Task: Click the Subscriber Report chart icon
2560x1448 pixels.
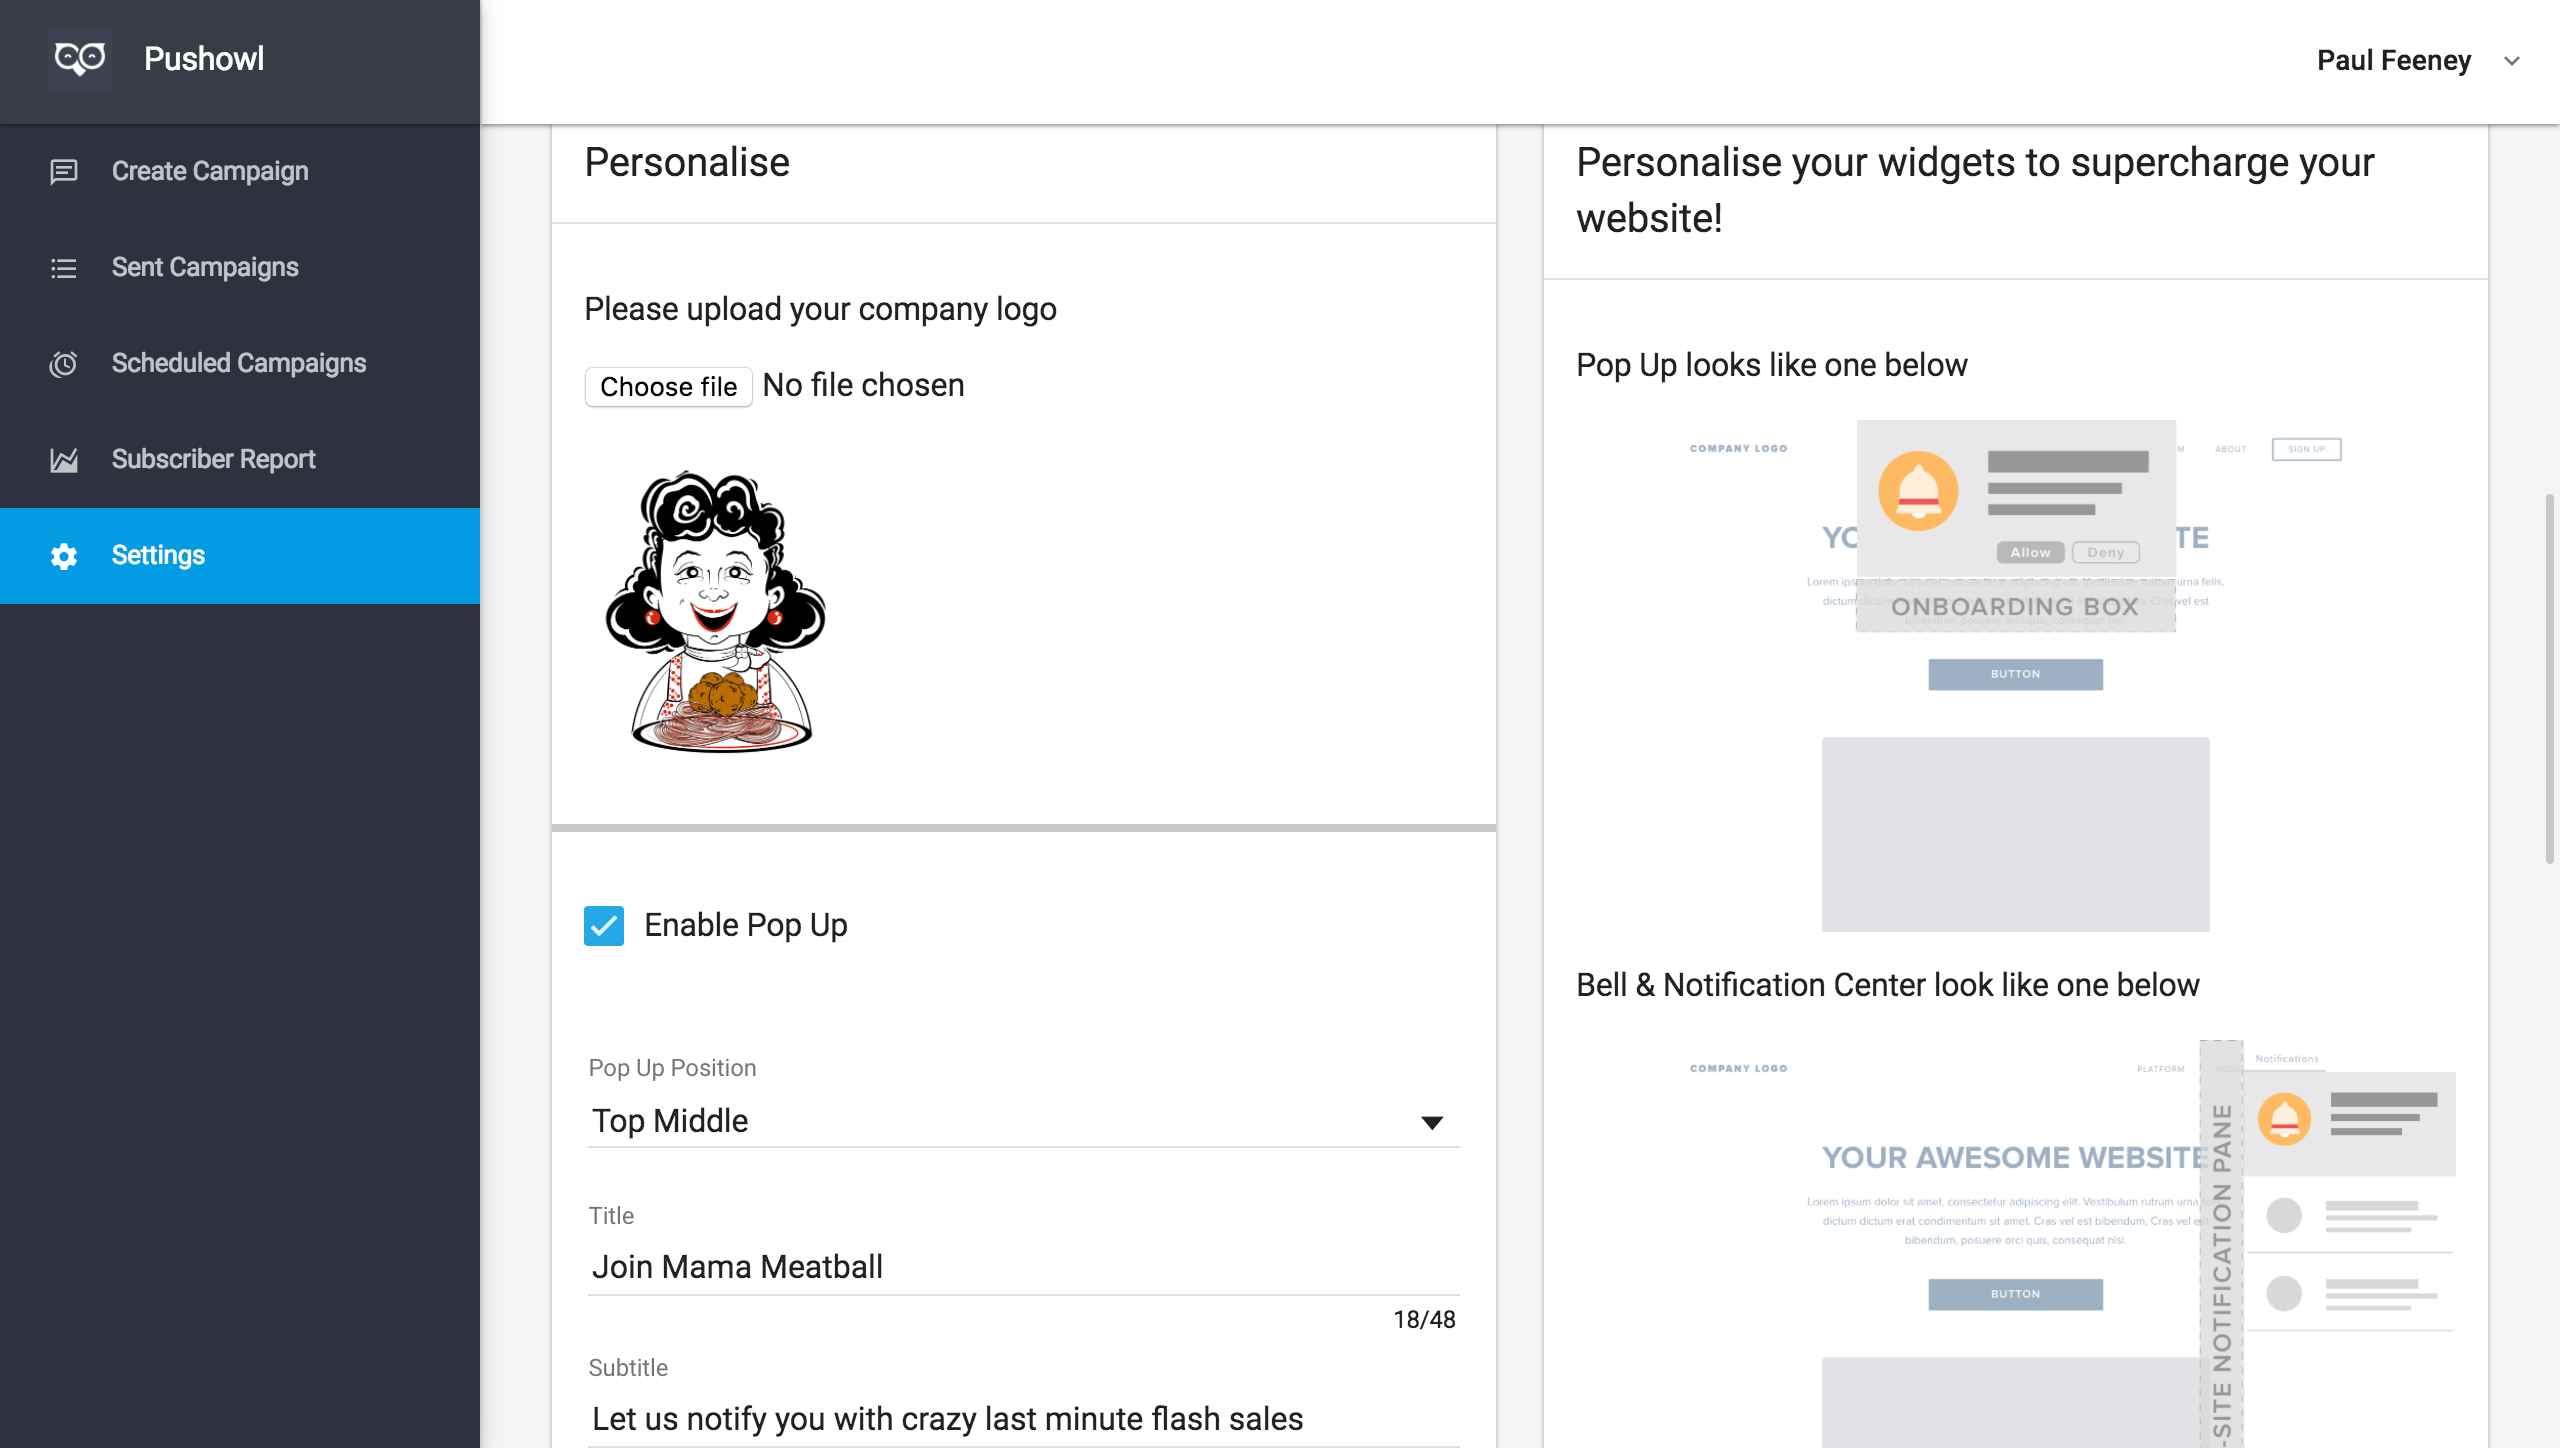Action: point(64,460)
